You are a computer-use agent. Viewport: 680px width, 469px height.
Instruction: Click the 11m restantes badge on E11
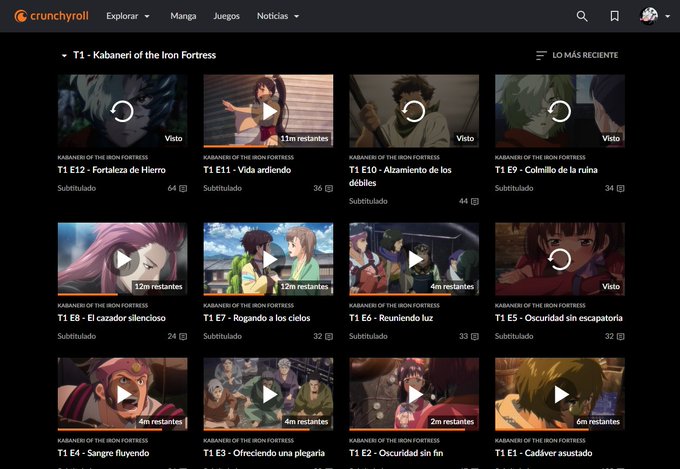click(x=304, y=138)
